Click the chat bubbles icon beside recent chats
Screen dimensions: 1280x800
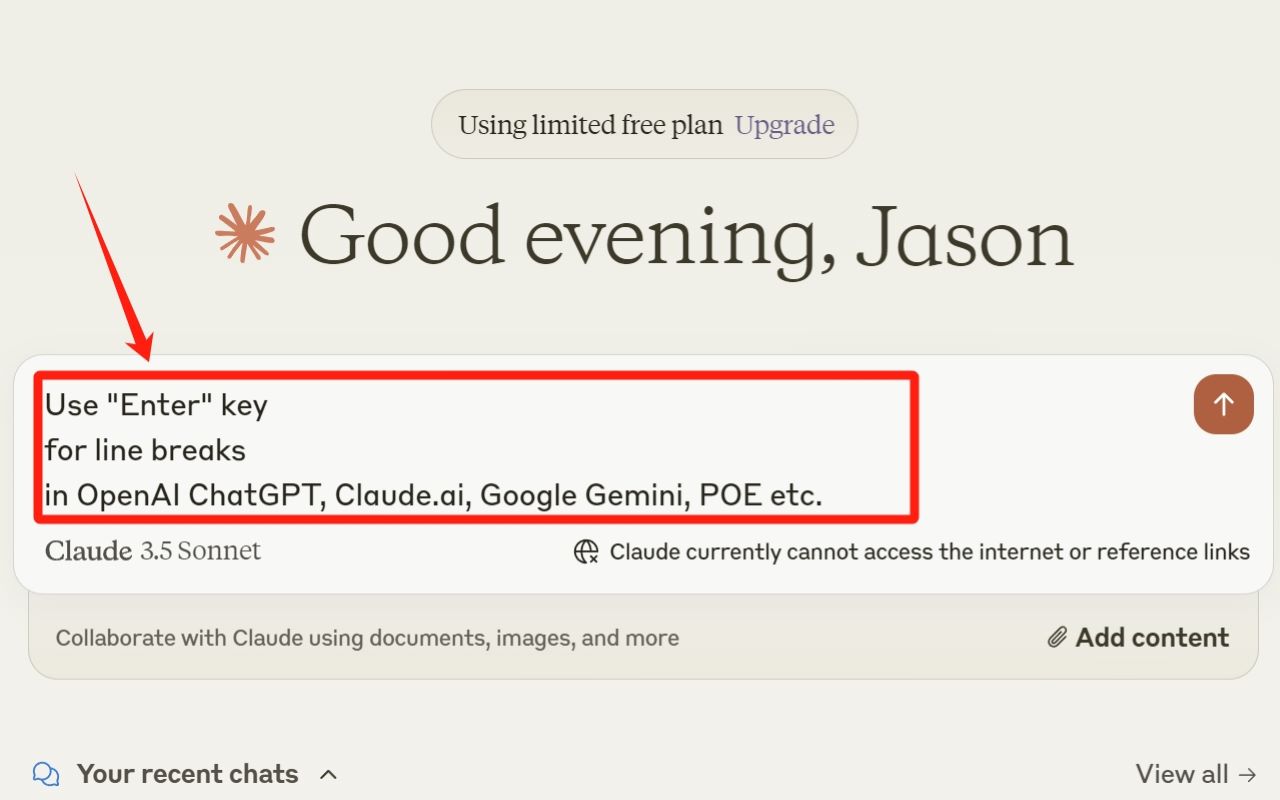46,774
